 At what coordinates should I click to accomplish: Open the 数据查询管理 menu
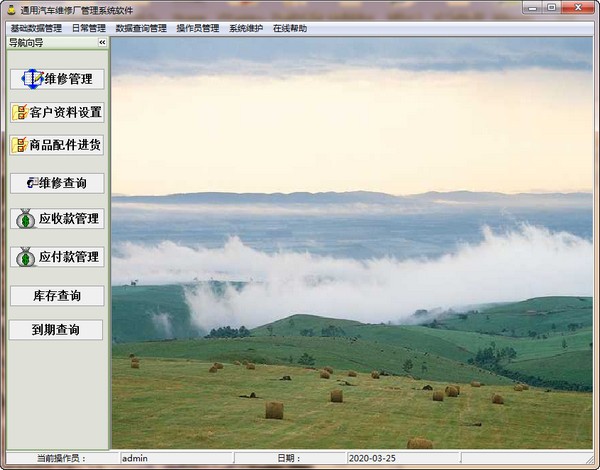pos(141,28)
